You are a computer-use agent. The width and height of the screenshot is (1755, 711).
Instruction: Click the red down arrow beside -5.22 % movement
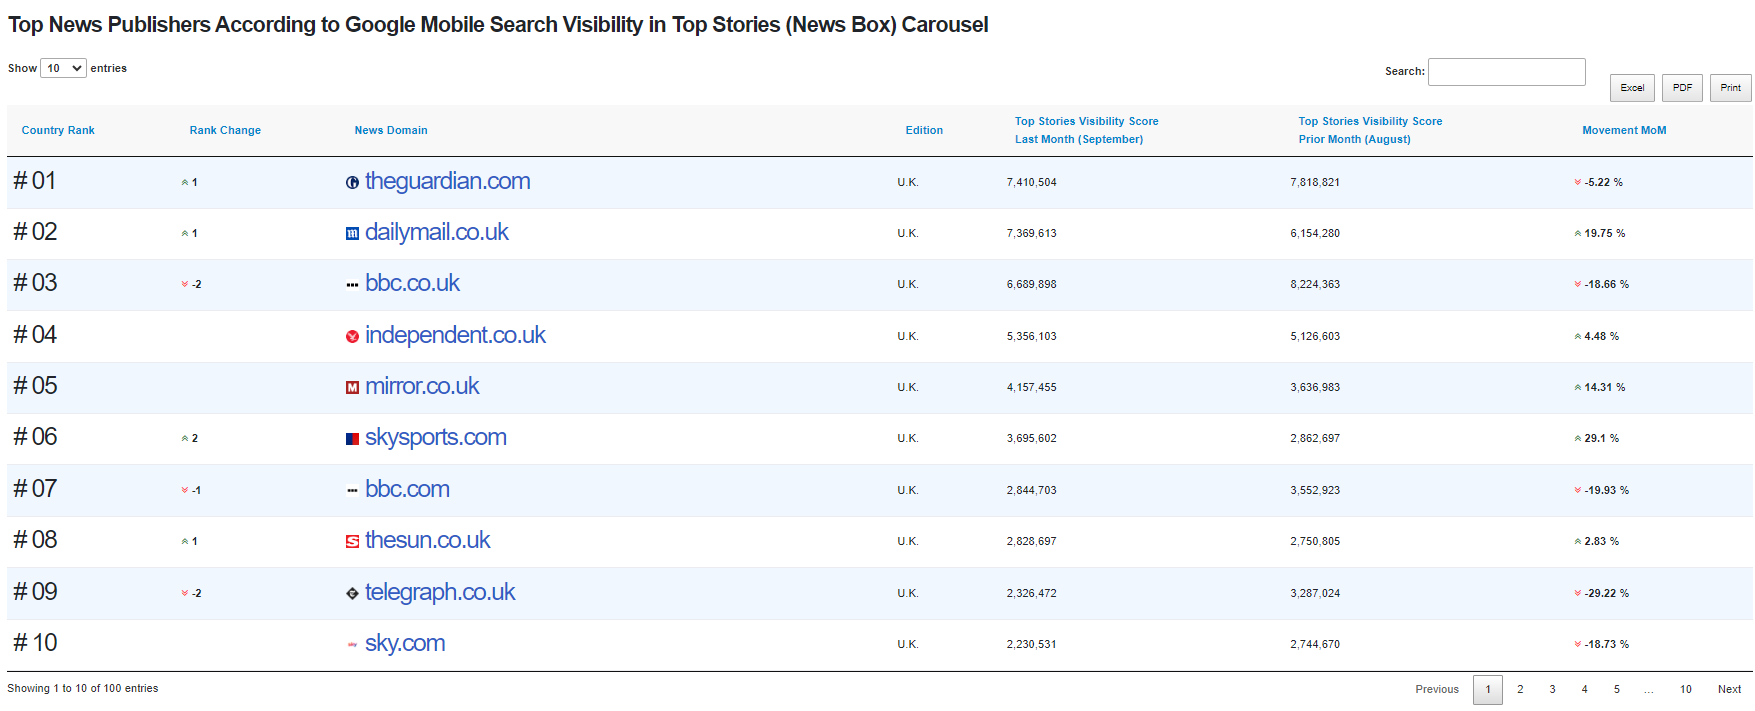point(1578,182)
